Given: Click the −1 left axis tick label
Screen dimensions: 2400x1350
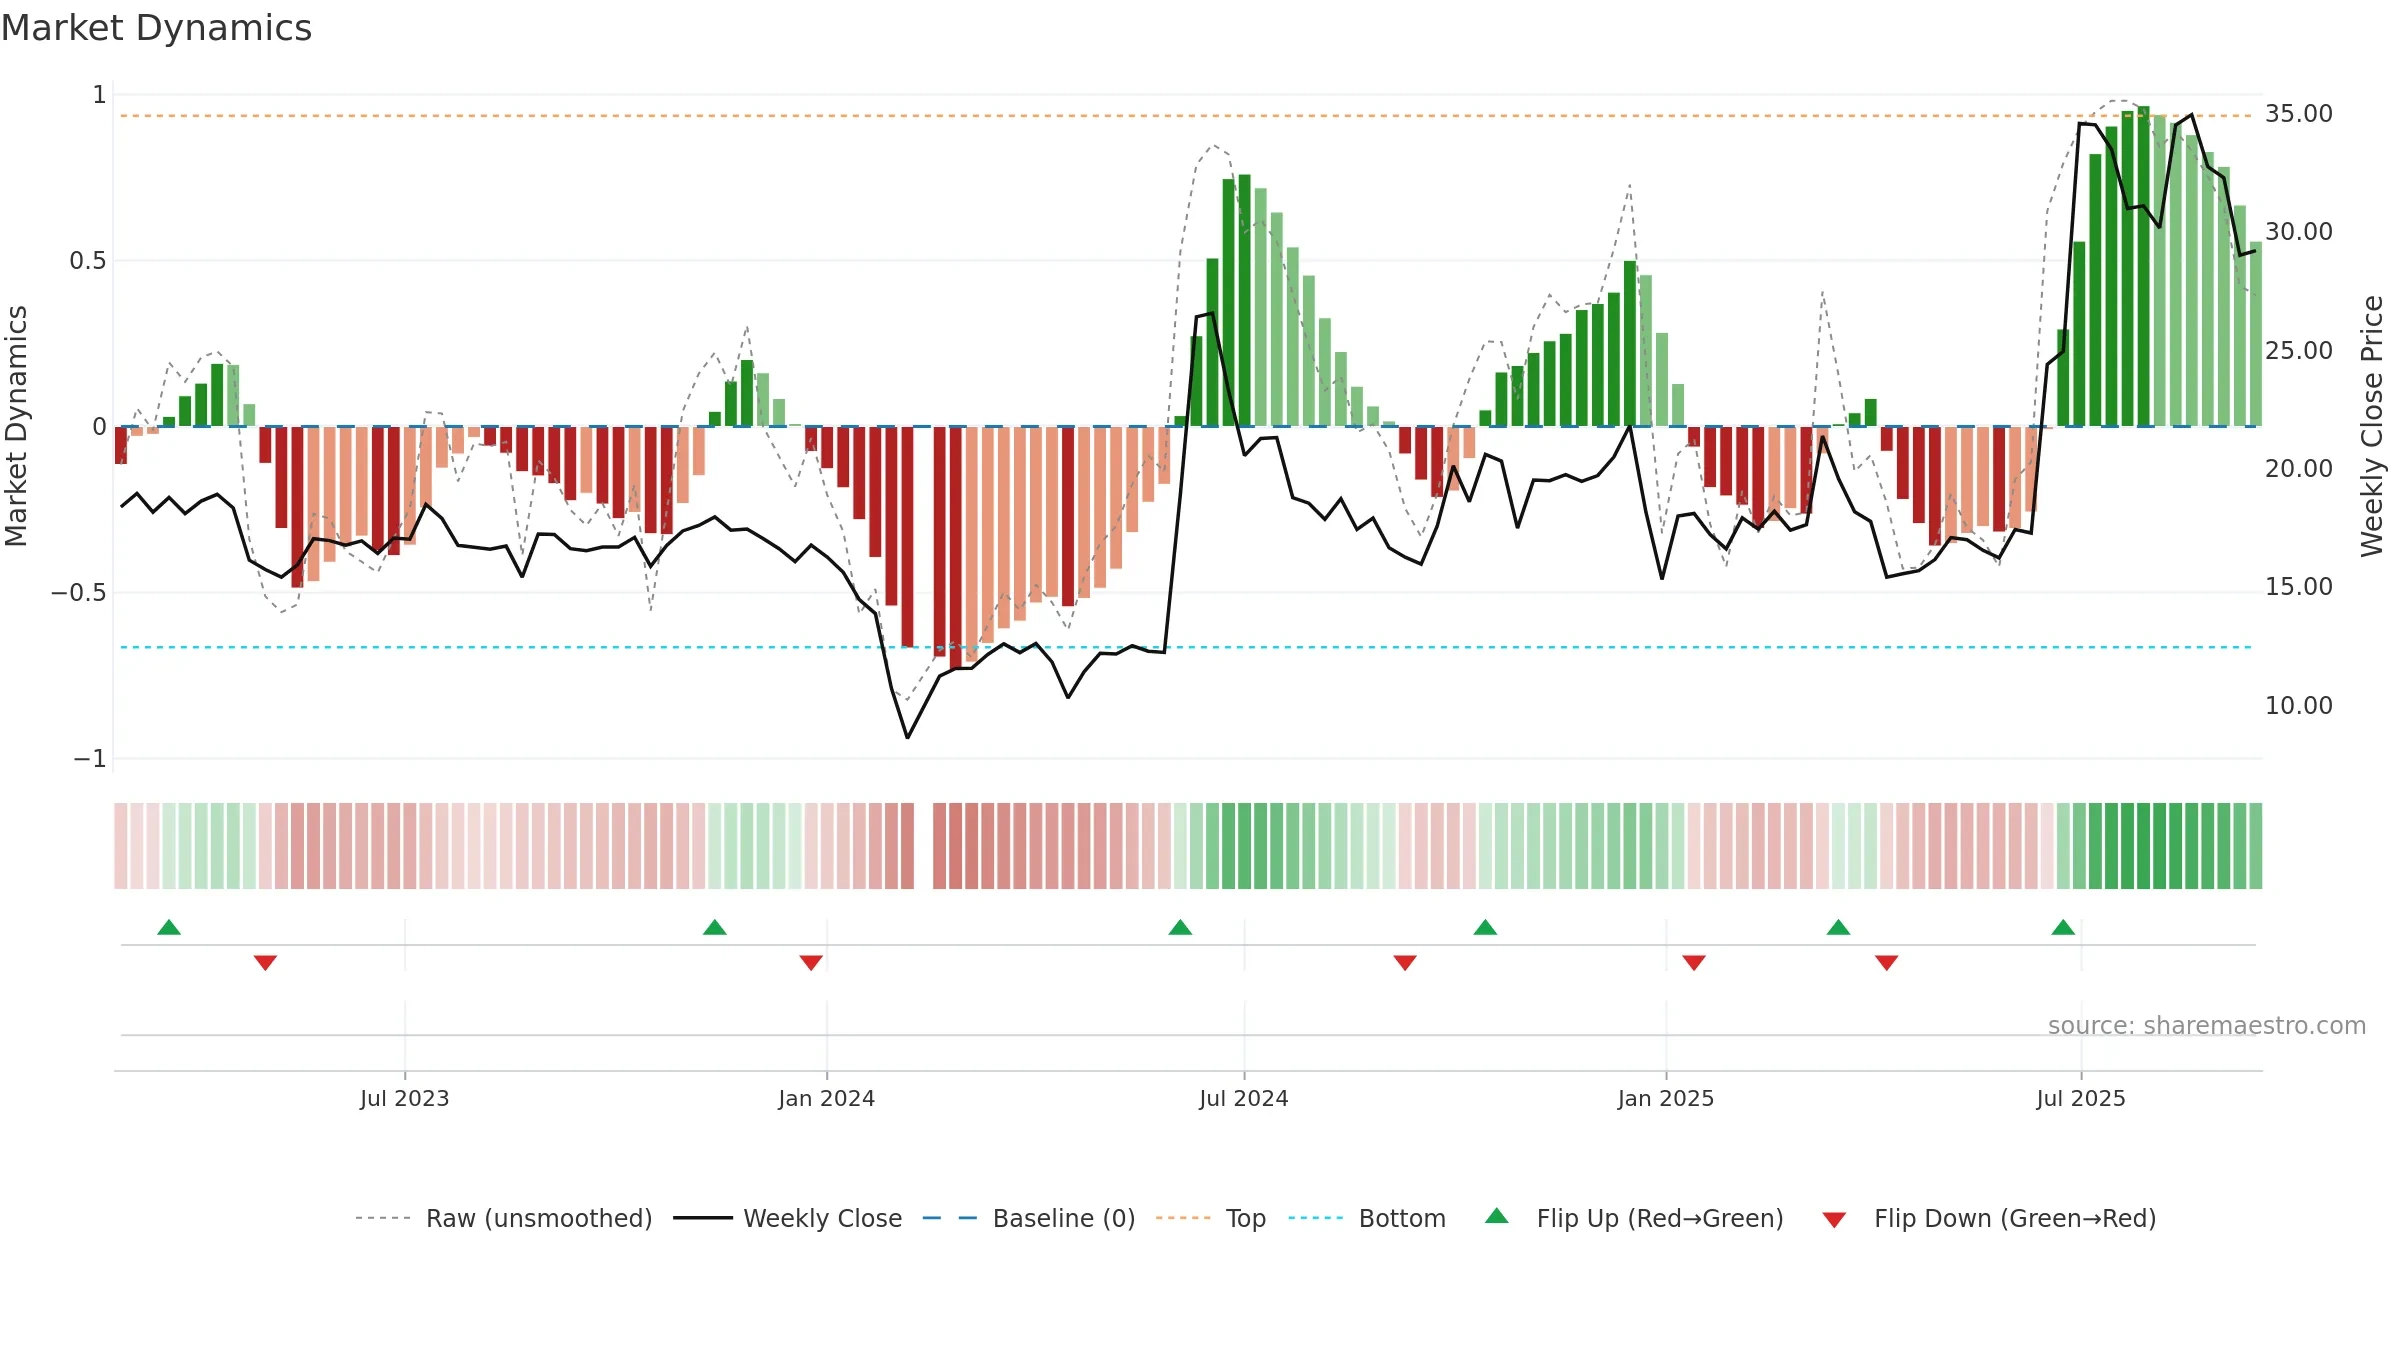Looking at the screenshot, I should coord(89,759).
